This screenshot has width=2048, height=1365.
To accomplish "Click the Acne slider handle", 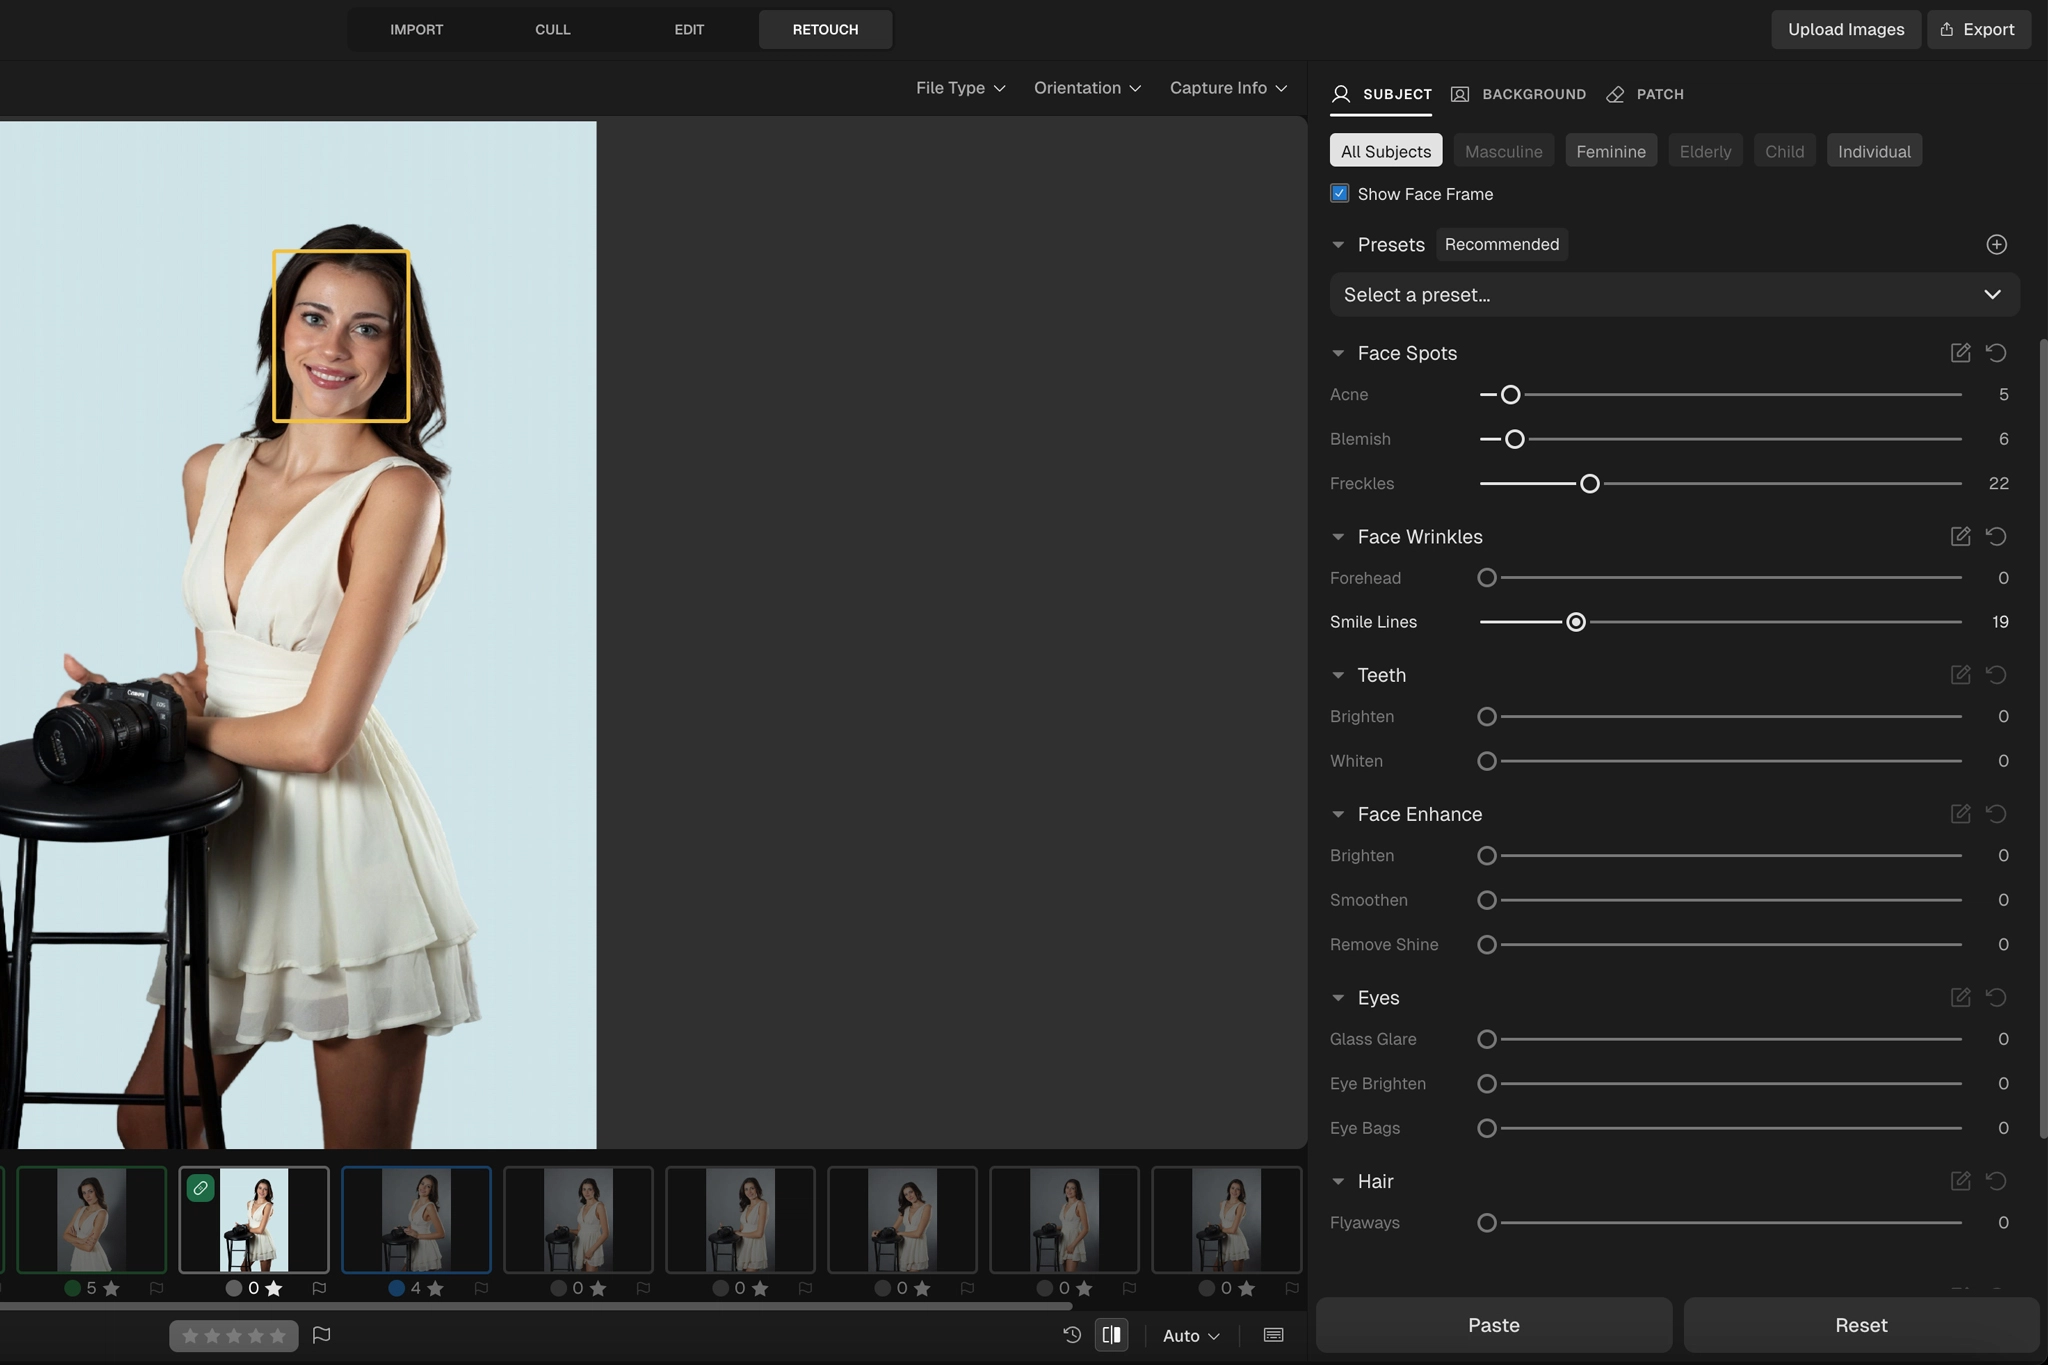I will coord(1510,395).
